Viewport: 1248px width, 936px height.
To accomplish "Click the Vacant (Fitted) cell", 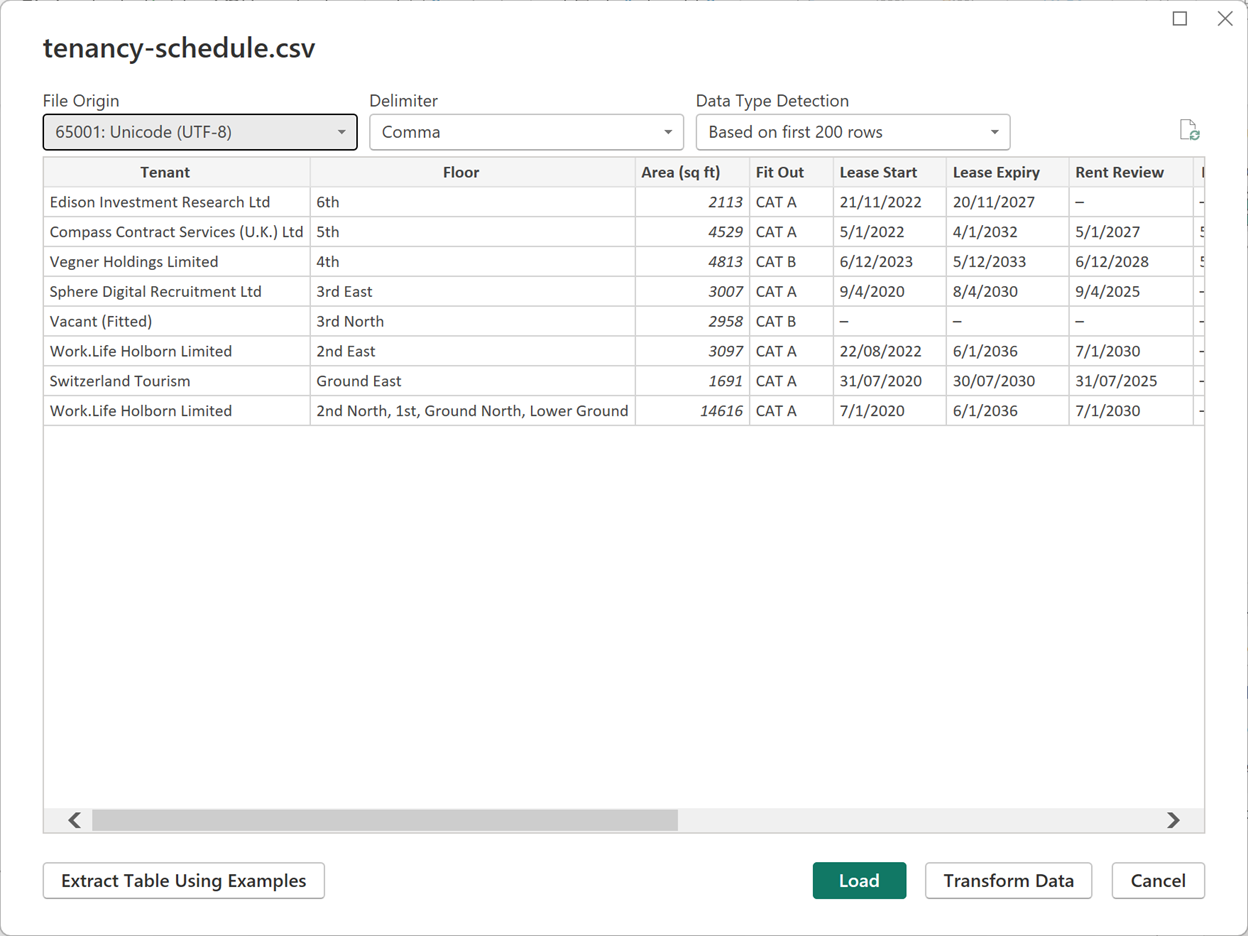I will coord(177,322).
